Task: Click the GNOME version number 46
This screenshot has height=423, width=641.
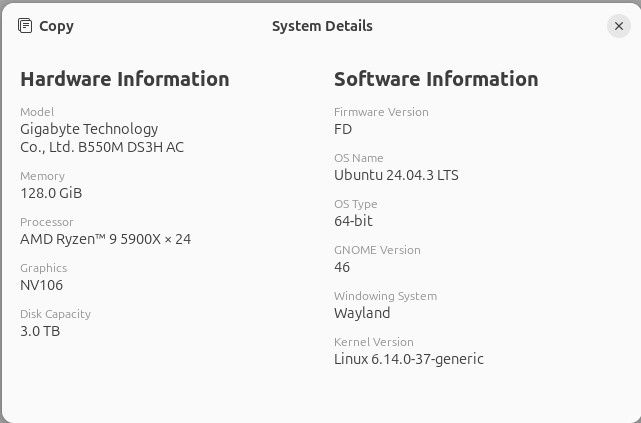Action: 342,267
